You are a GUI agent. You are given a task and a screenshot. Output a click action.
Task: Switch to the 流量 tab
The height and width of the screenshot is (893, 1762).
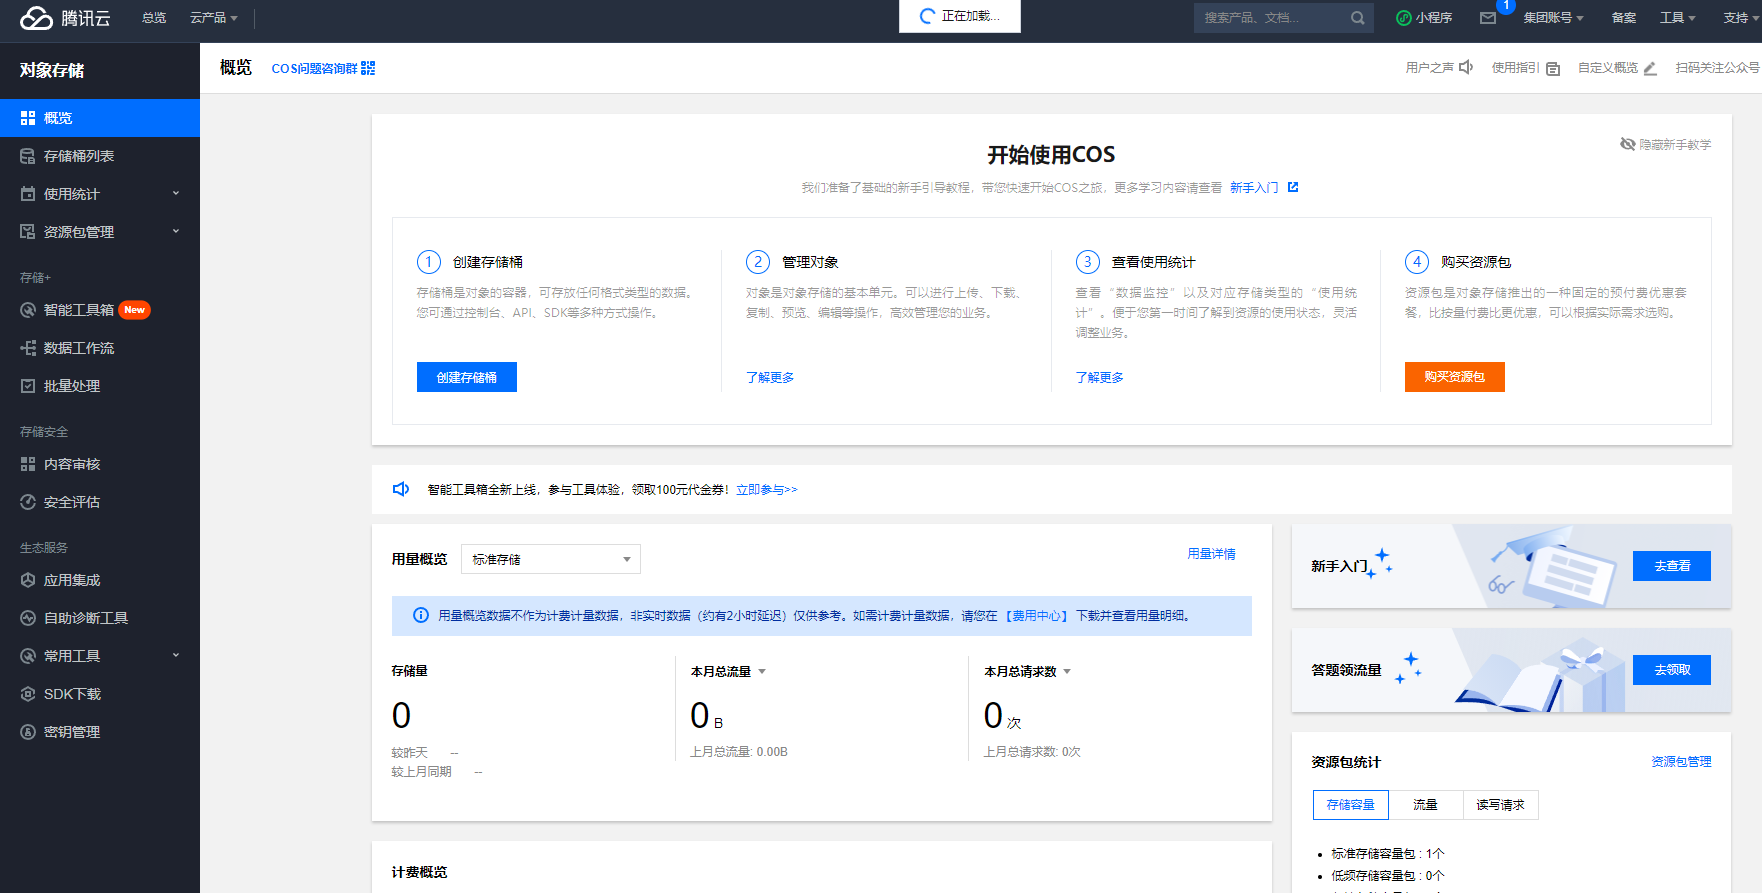[1425, 805]
